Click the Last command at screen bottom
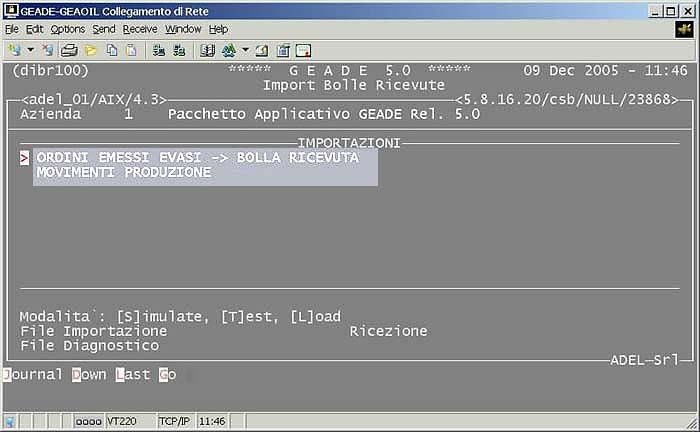The height and width of the screenshot is (432, 700). tap(133, 374)
